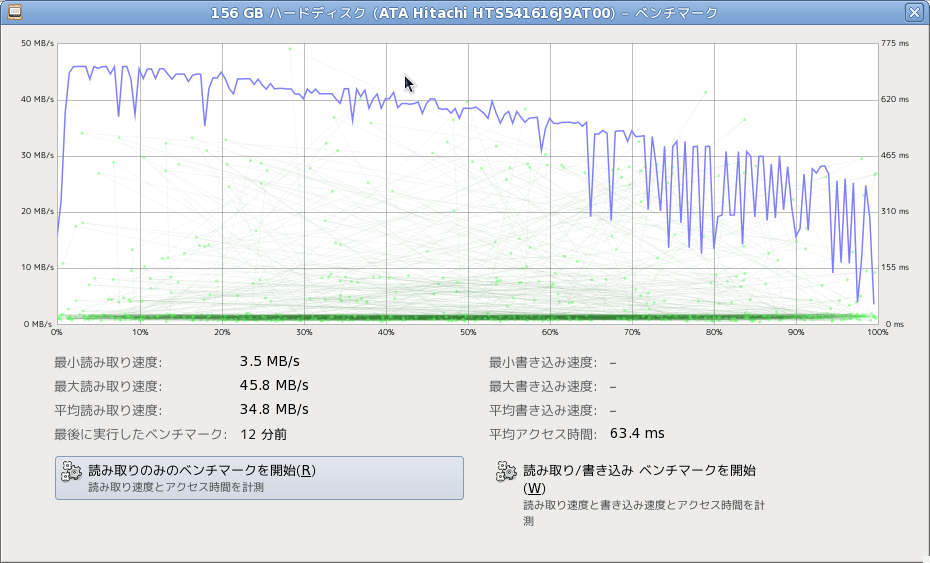Click the 775 ms axis label

coord(895,43)
